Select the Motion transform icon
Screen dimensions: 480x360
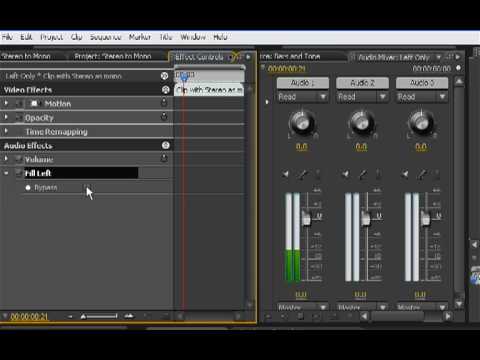pyautogui.click(x=34, y=104)
